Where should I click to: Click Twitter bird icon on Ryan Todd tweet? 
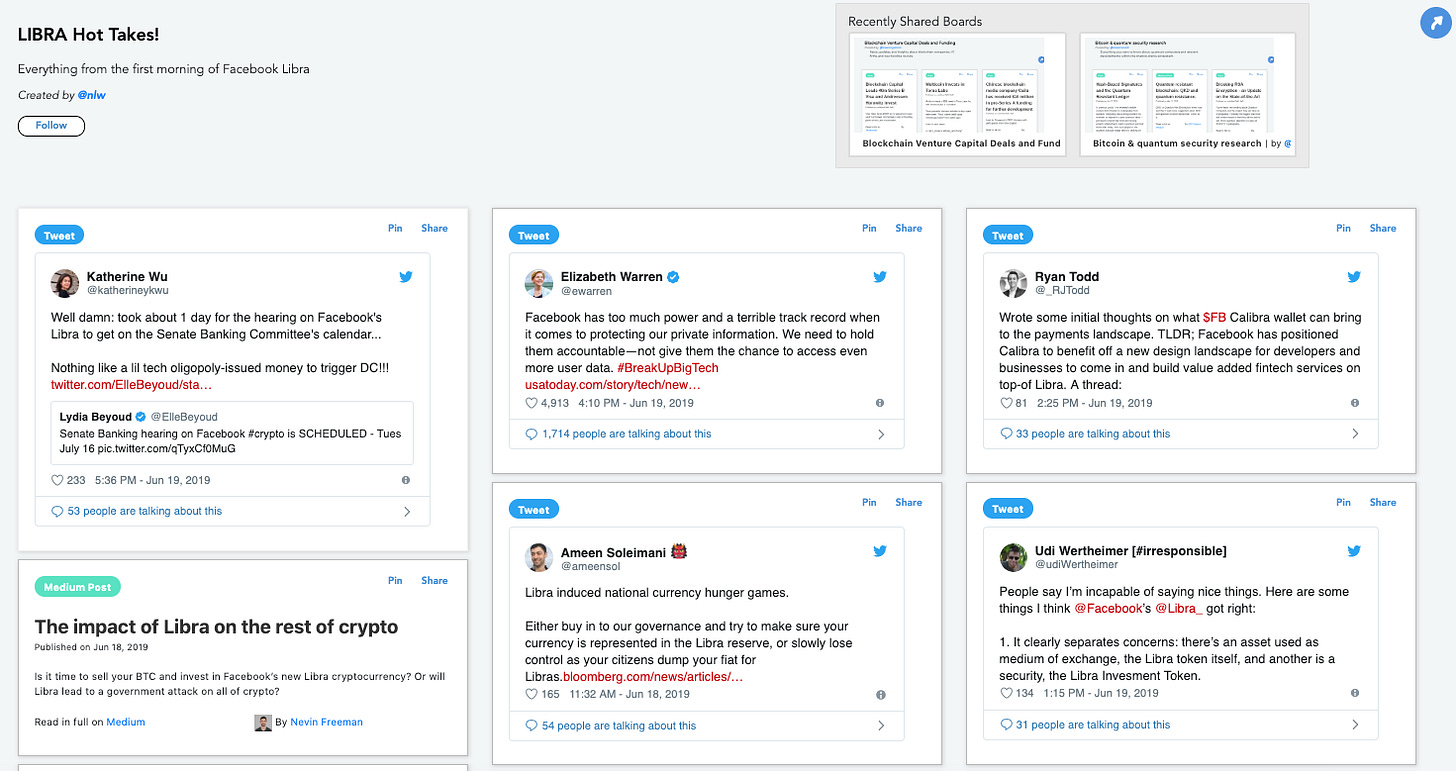(x=1354, y=277)
